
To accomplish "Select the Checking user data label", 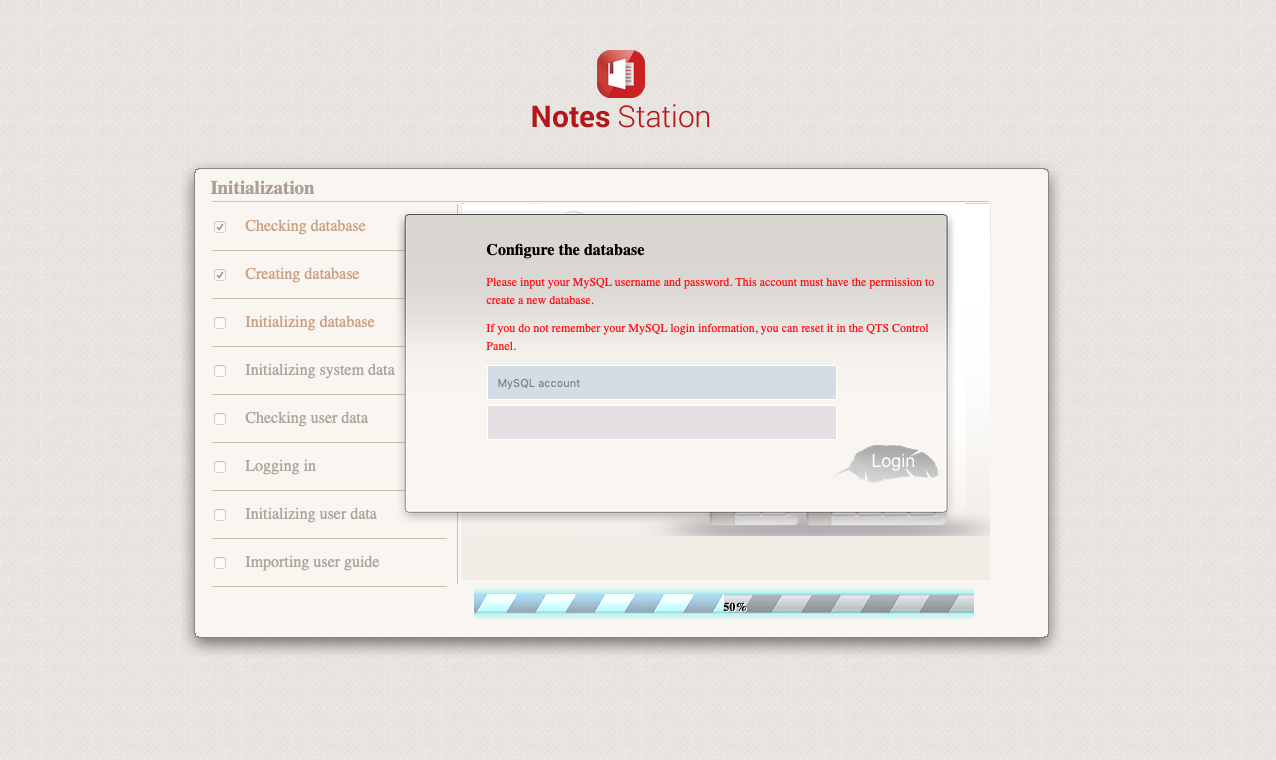I will coord(306,418).
